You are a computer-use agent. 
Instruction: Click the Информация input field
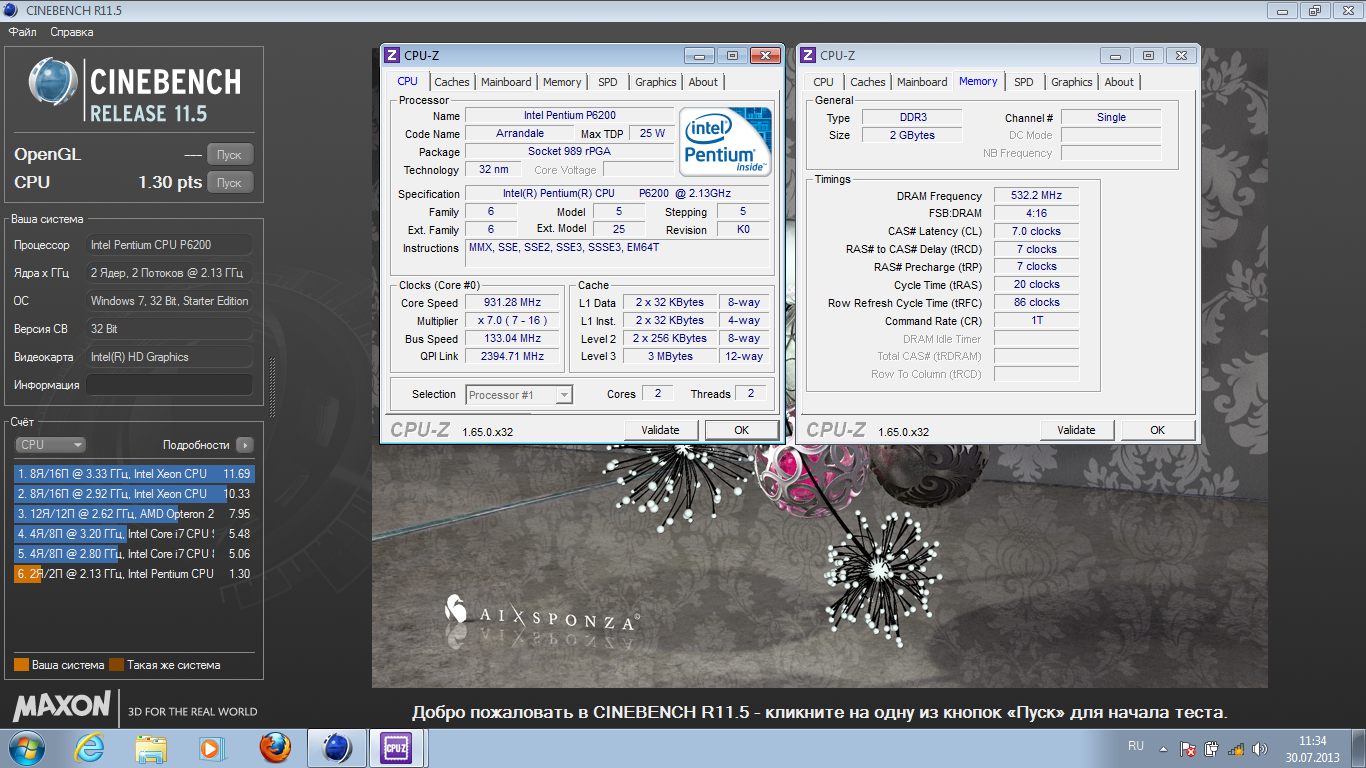coord(169,385)
